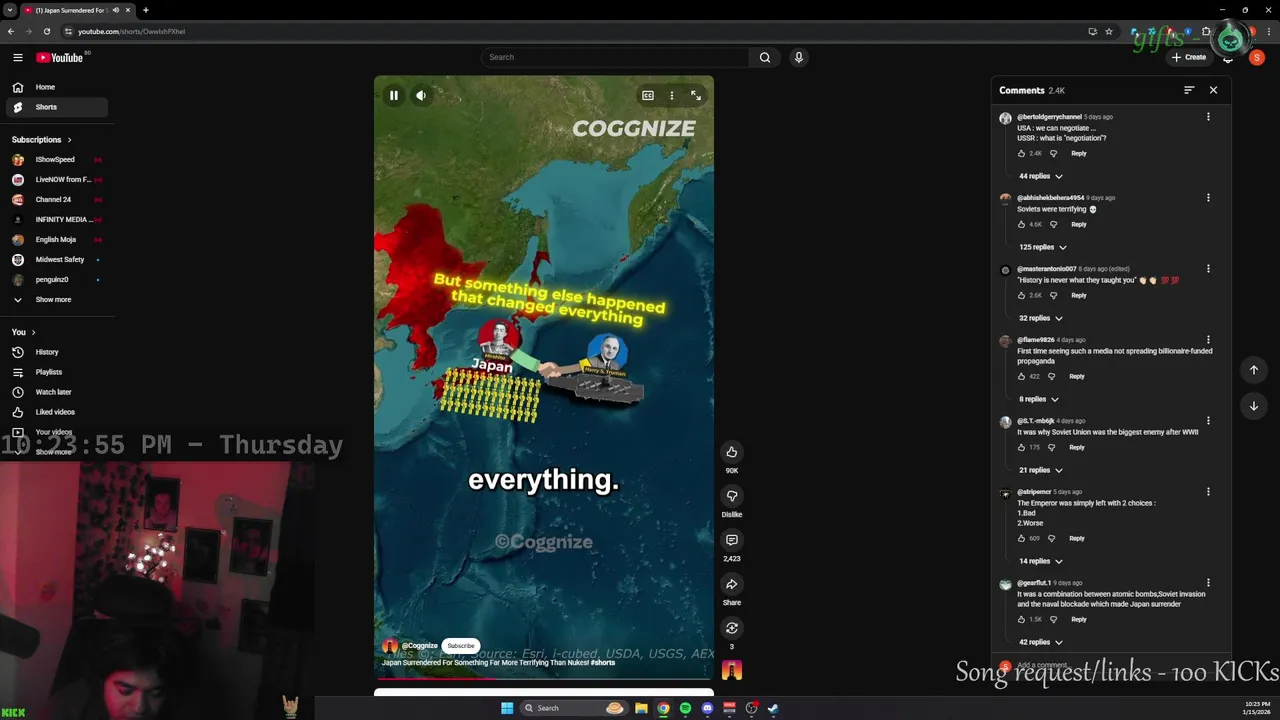Viewport: 1280px width, 720px height.
Task: Open the new tab plus button
Action: 146,10
